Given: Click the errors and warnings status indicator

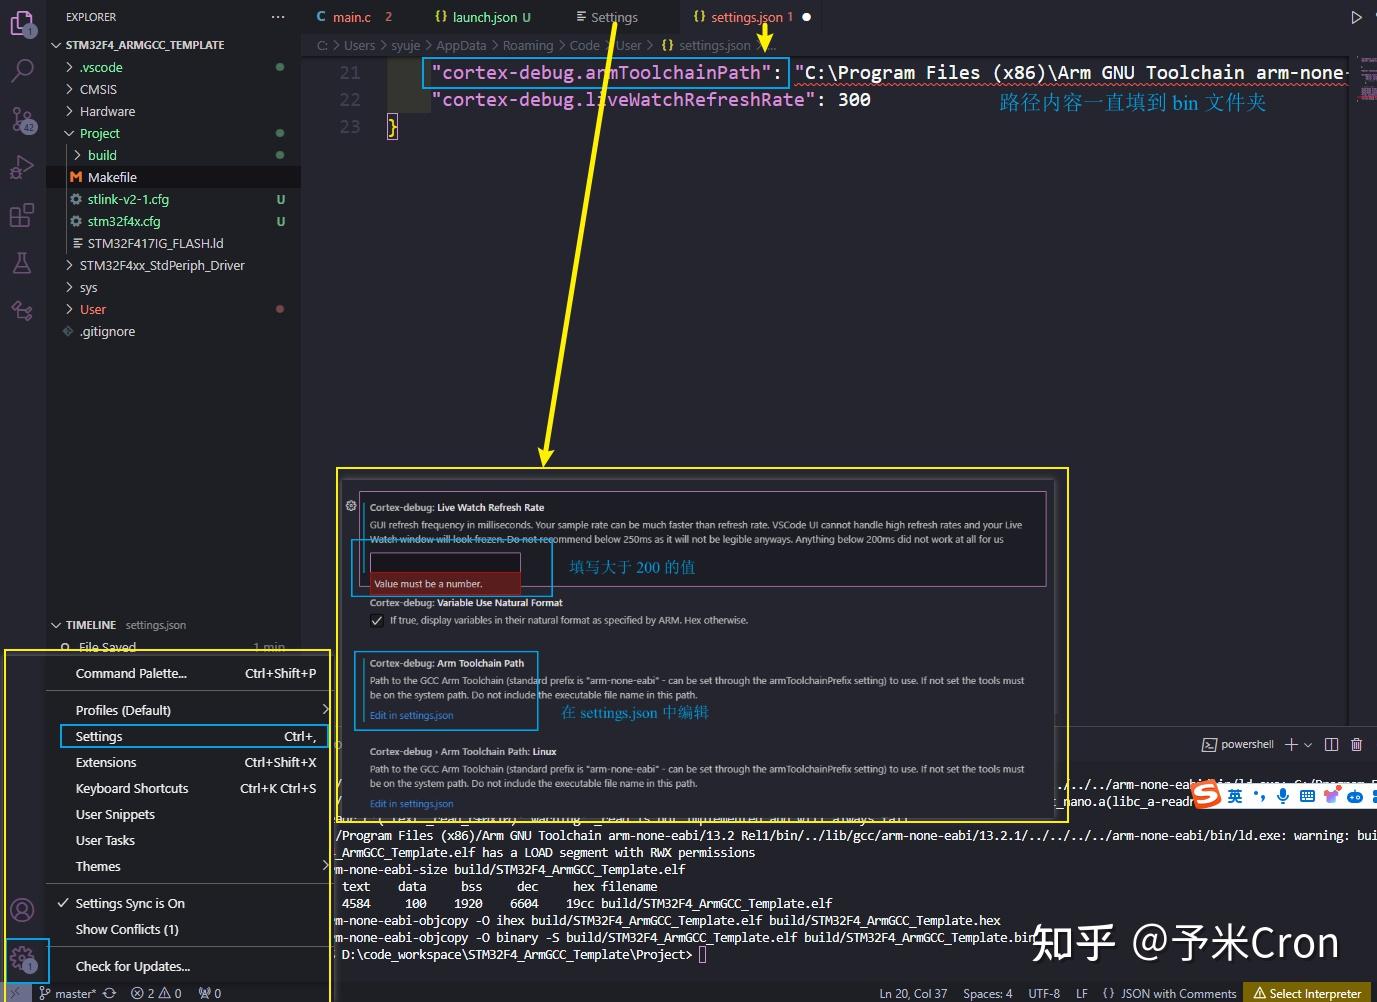Looking at the screenshot, I should [x=155, y=993].
